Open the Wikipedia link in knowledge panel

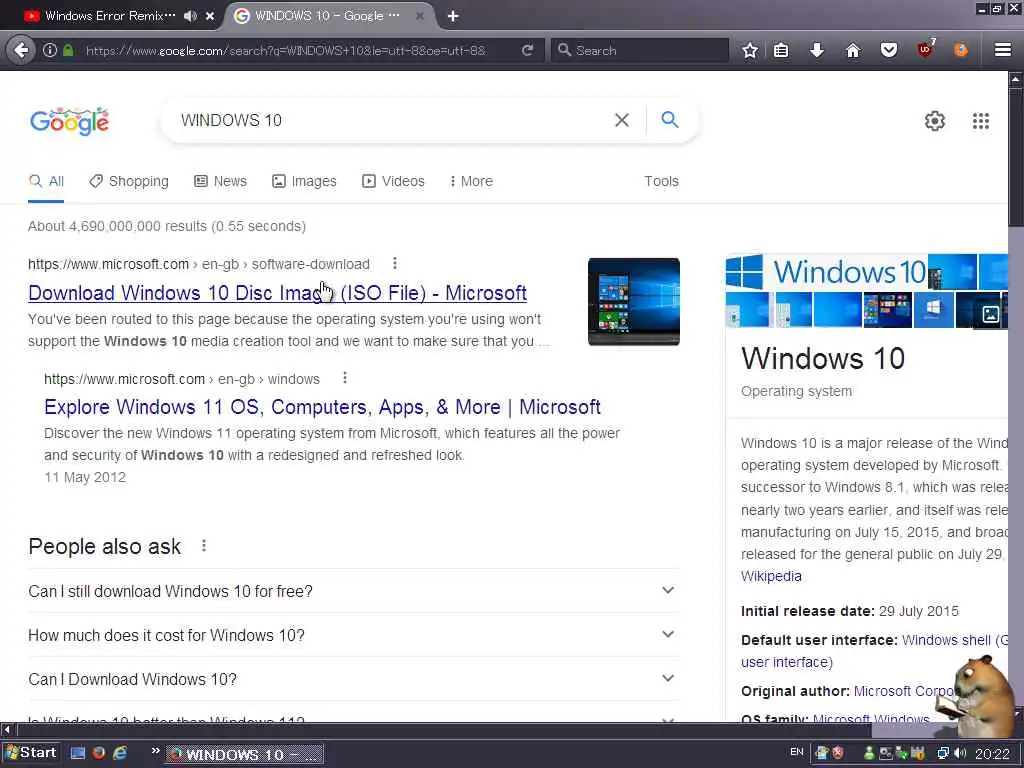771,576
